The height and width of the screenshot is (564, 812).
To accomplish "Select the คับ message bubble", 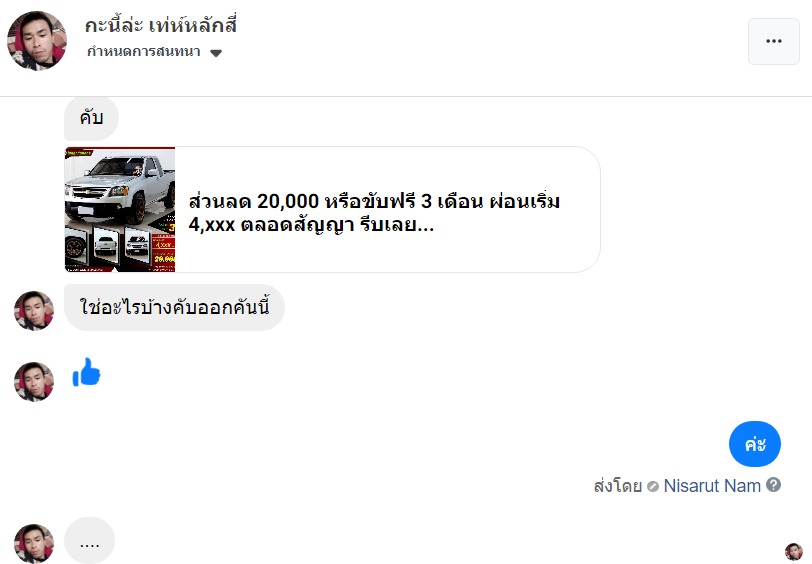I will (91, 118).
